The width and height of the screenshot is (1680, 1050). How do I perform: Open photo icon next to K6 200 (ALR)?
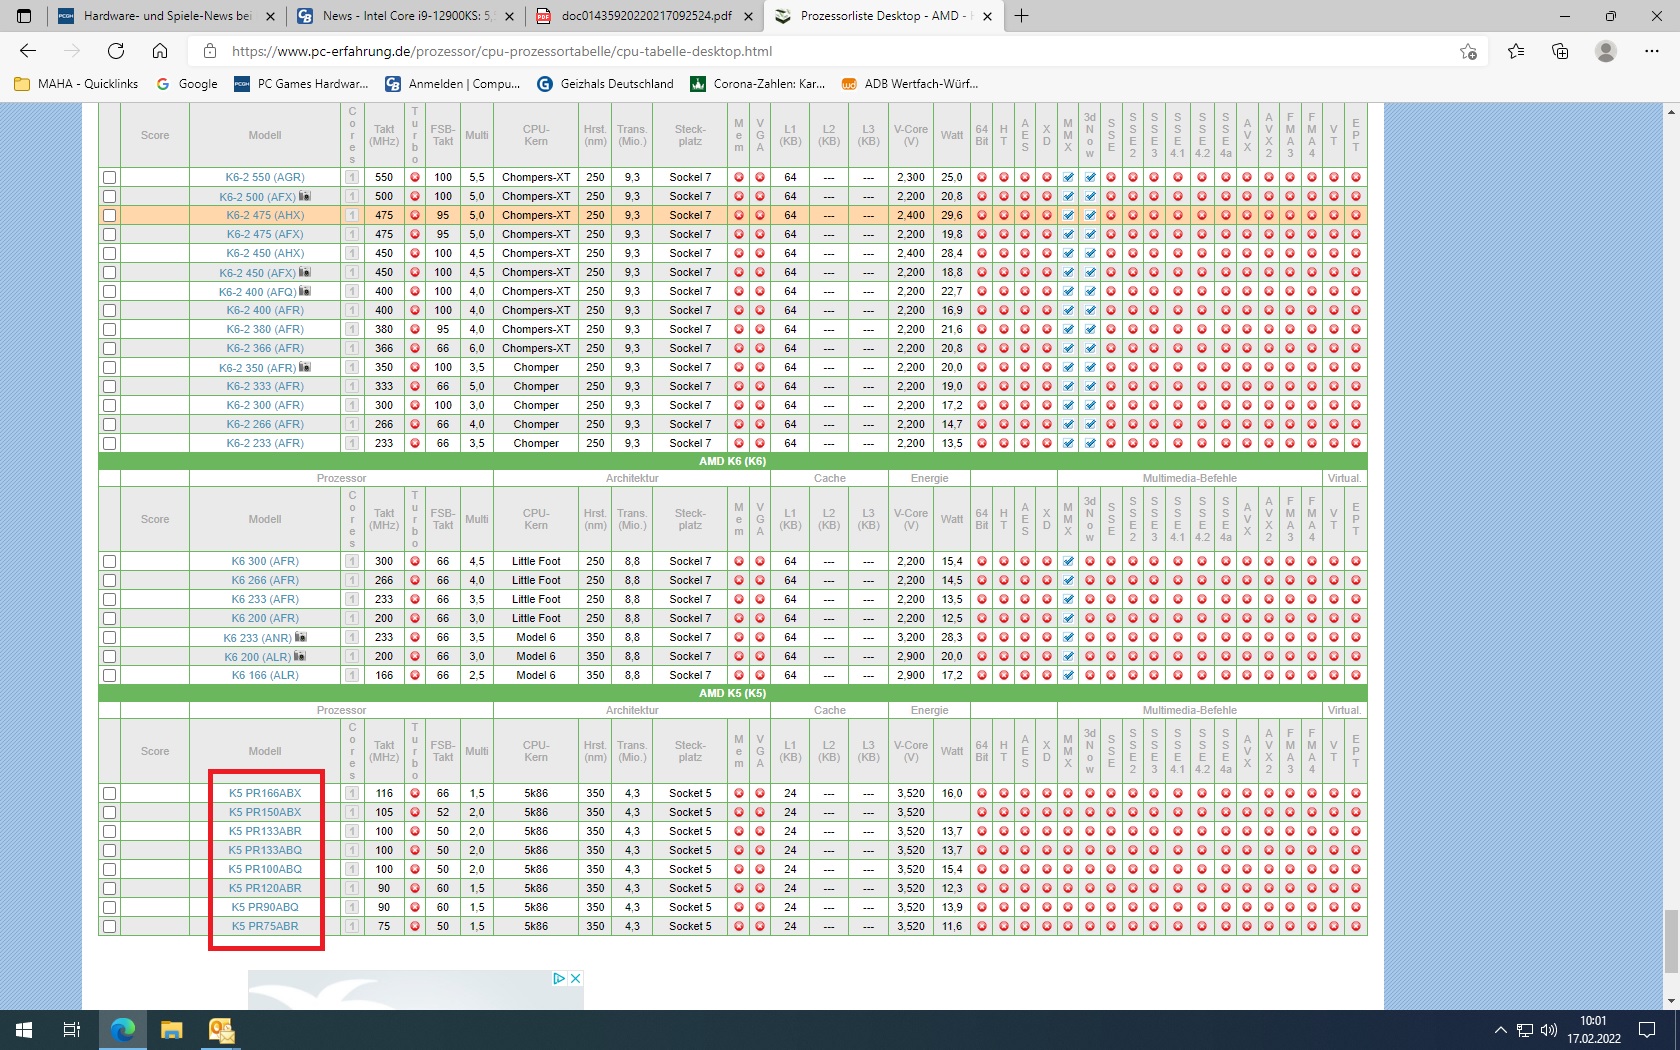pyautogui.click(x=300, y=656)
